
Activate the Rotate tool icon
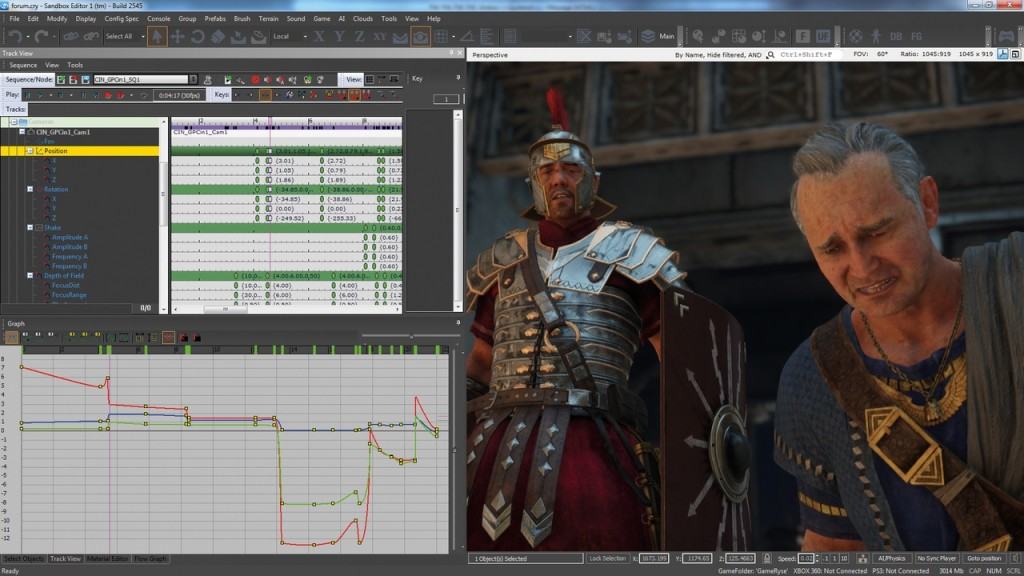[x=198, y=37]
